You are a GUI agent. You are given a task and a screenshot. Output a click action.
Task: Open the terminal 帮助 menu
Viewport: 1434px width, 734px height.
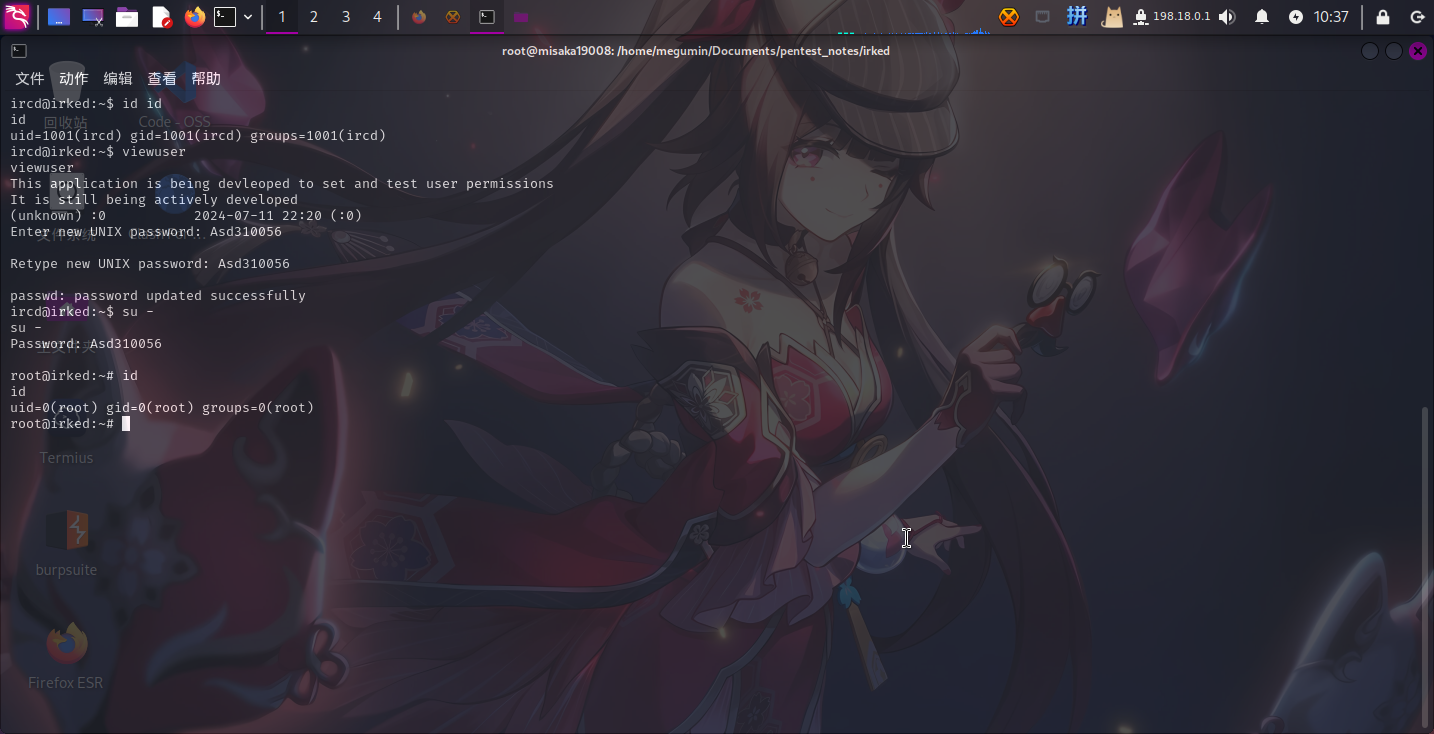[x=206, y=78]
